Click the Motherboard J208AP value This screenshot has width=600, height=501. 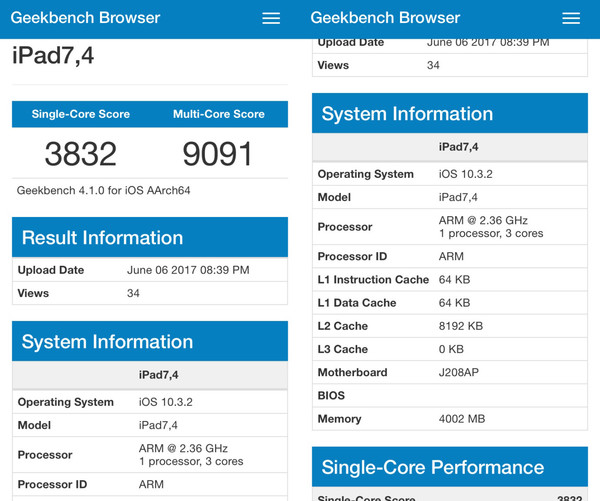pyautogui.click(x=460, y=372)
